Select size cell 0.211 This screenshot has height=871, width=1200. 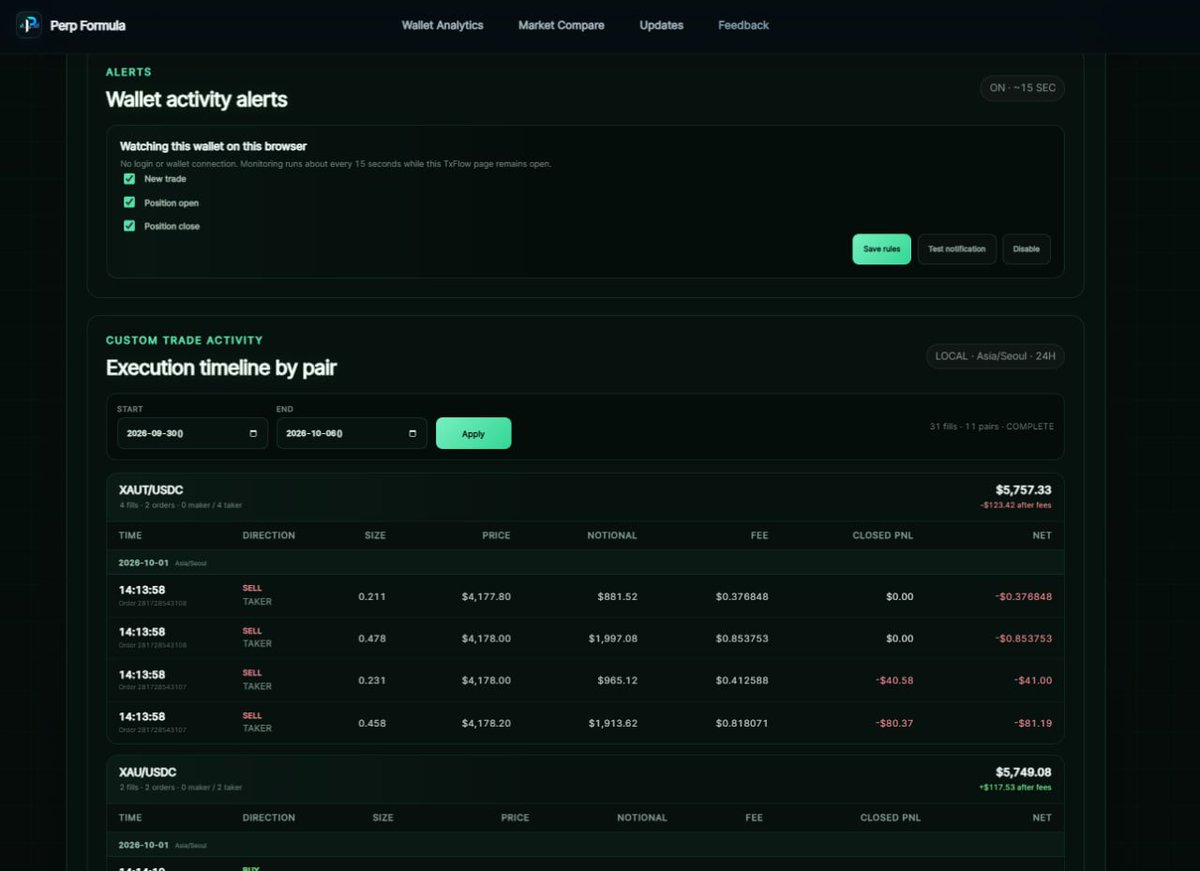tap(372, 596)
